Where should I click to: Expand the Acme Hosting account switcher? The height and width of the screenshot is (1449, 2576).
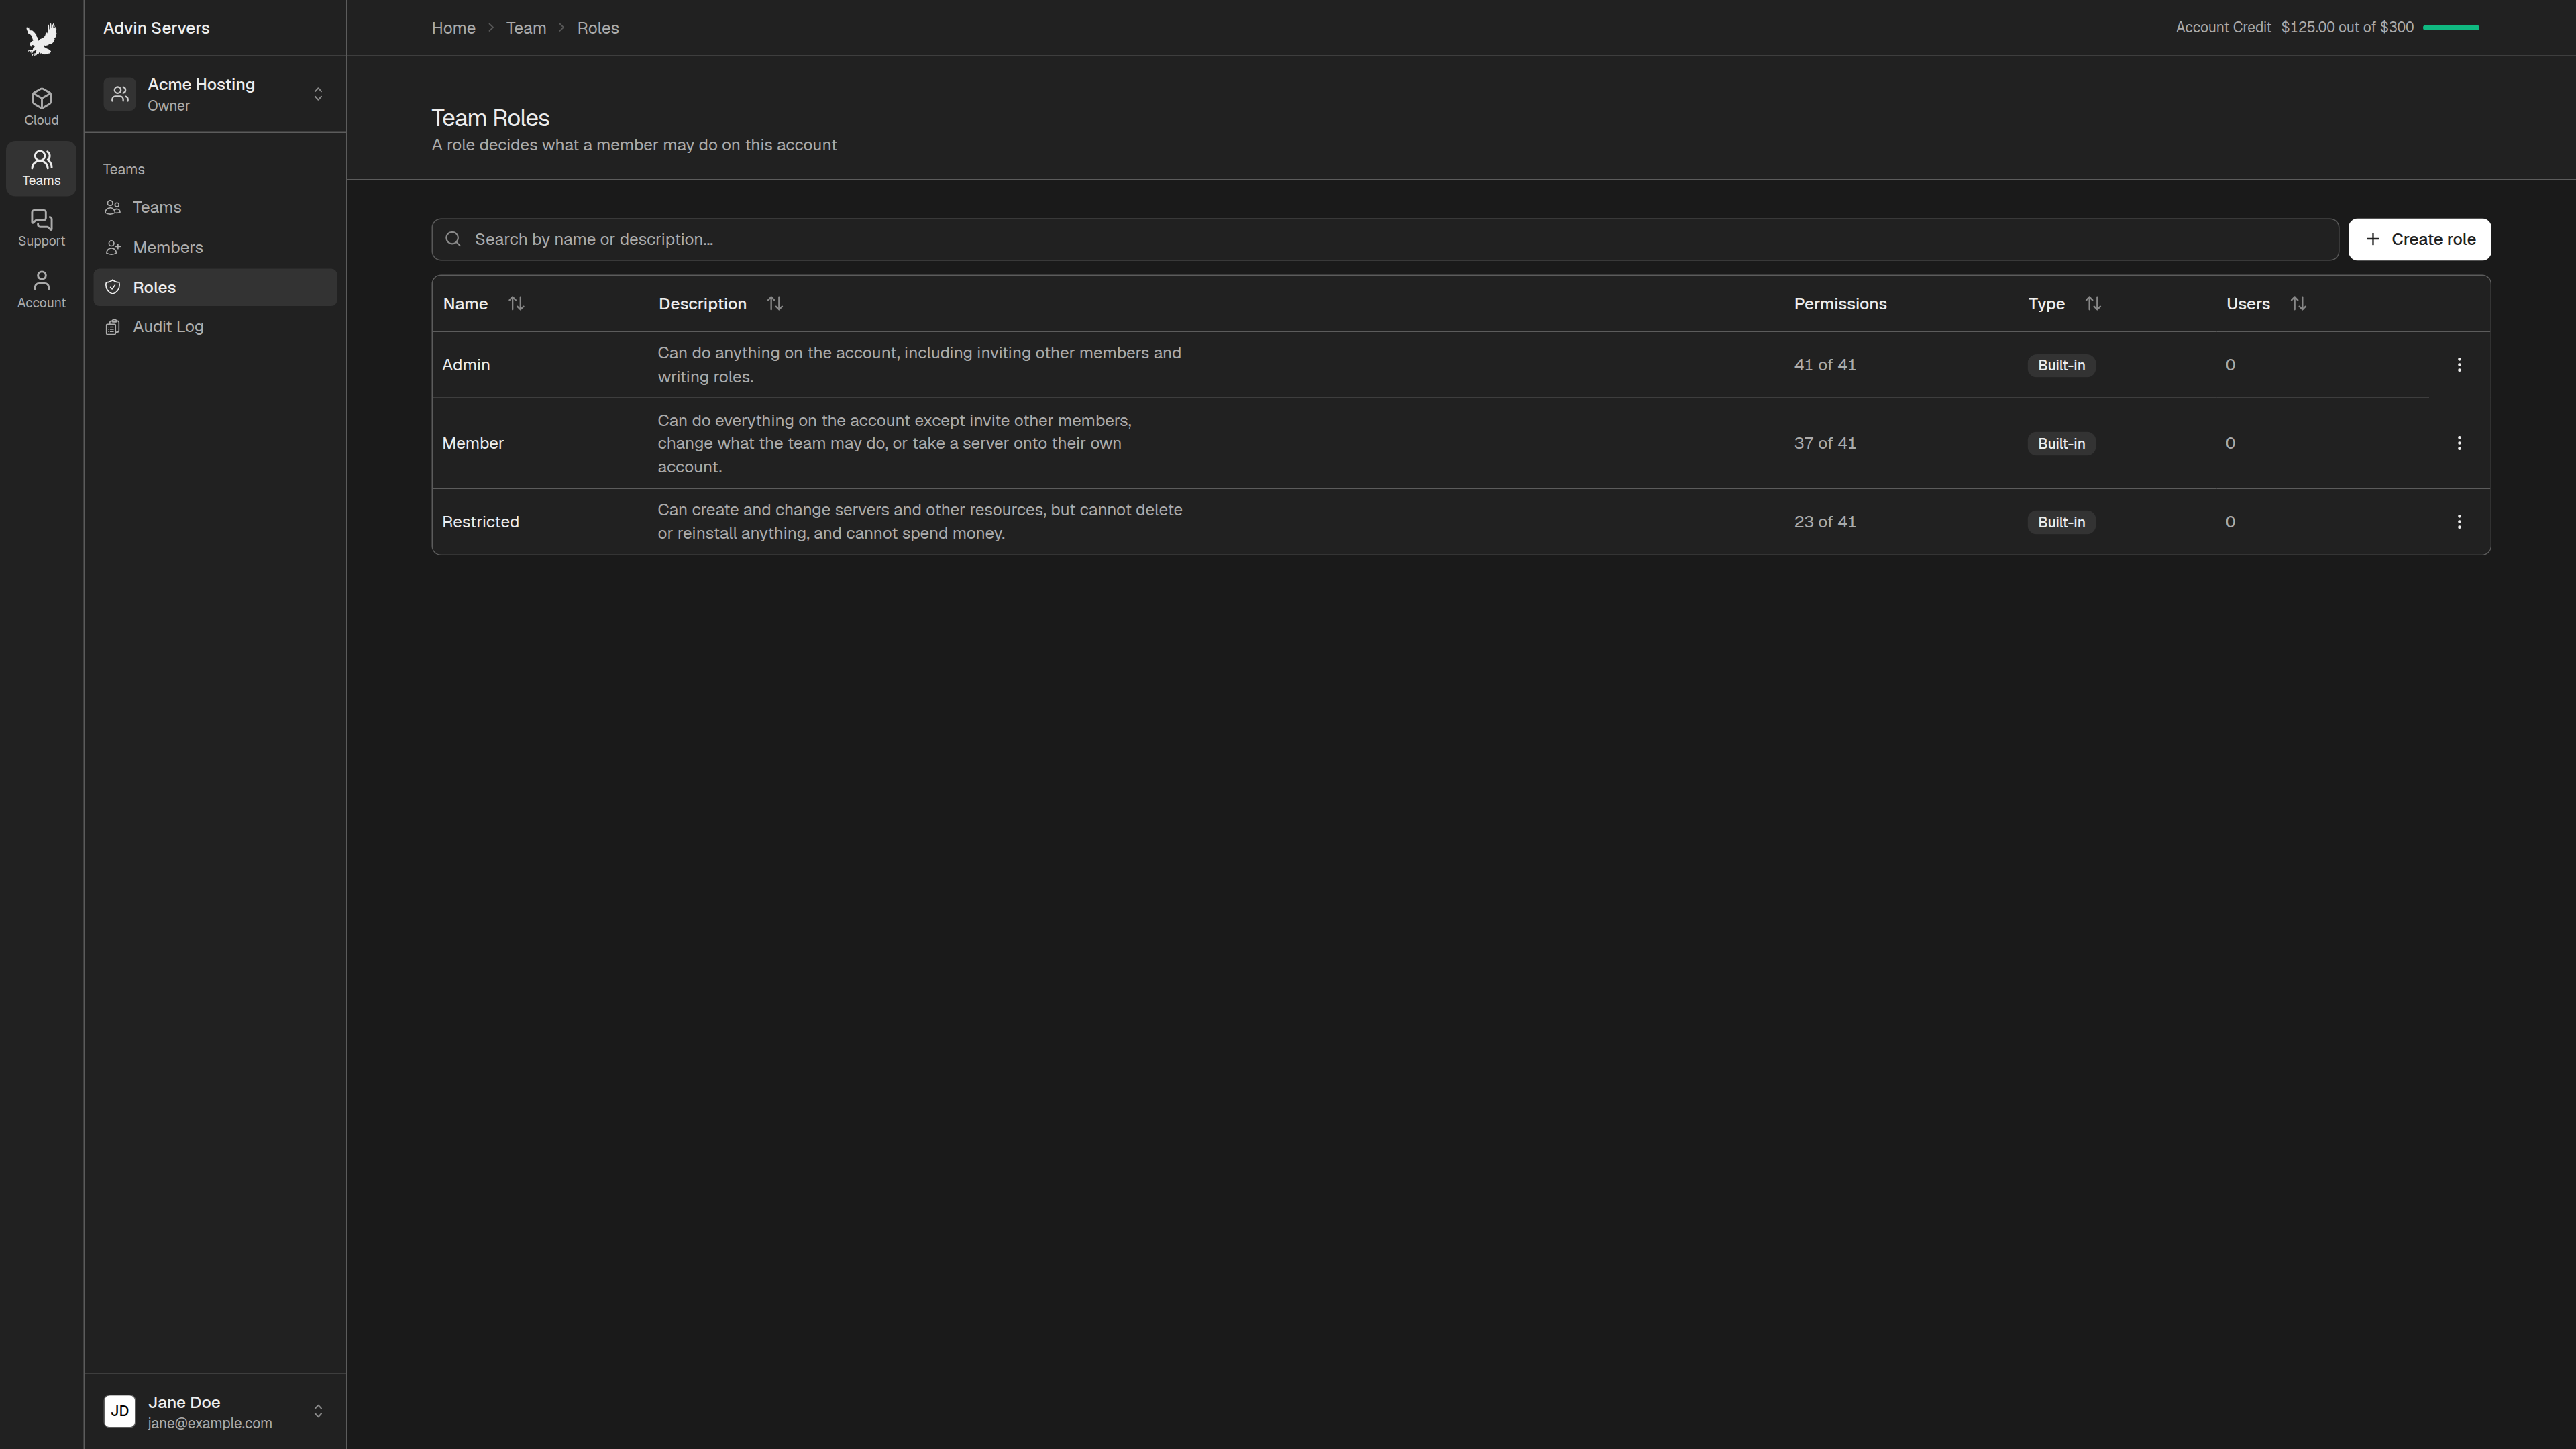[318, 94]
